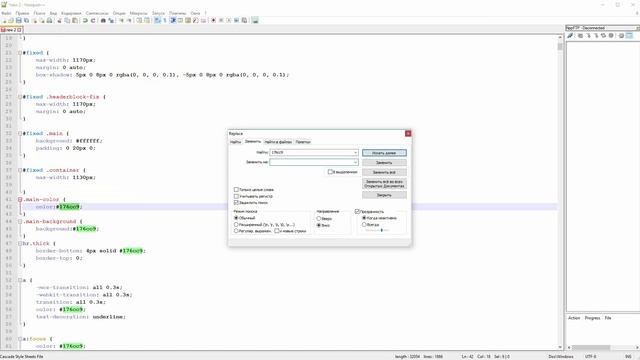Click the NppFTP panel horizontal scrollbar
The width and height of the screenshot is (640, 360).
coord(603,347)
